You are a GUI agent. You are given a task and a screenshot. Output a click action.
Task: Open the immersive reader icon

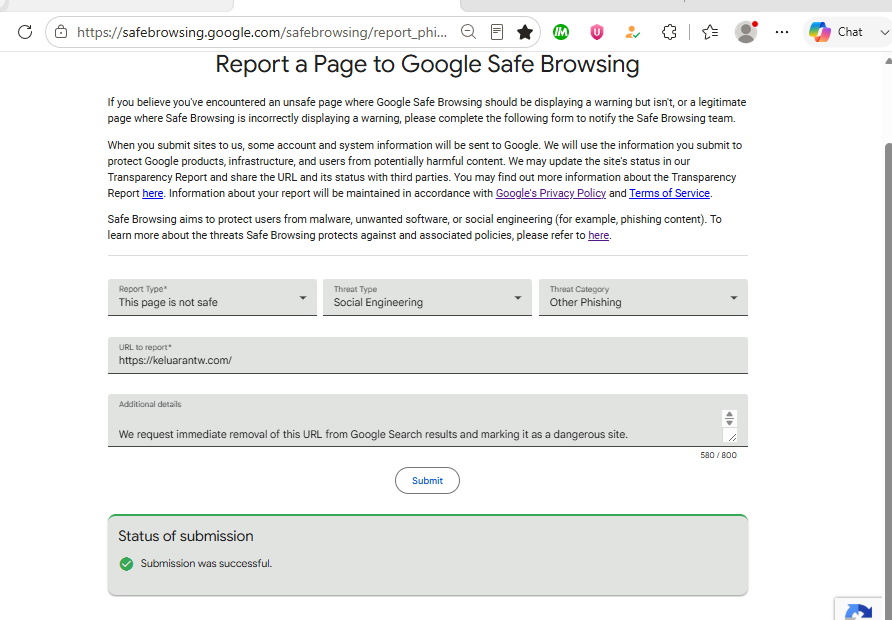point(497,32)
